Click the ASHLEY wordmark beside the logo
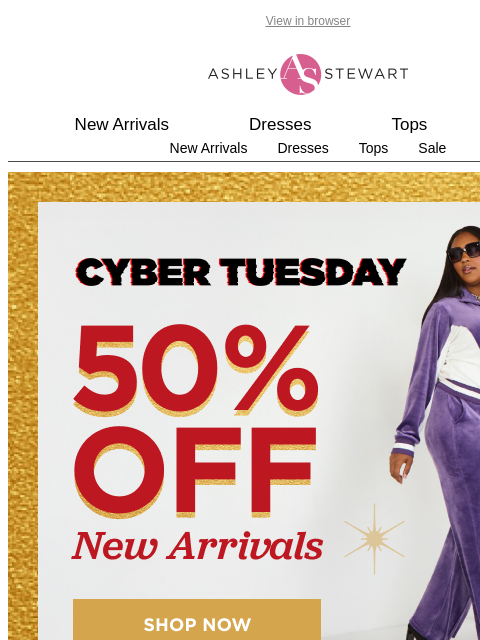This screenshot has width=480, height=640. coord(243,74)
